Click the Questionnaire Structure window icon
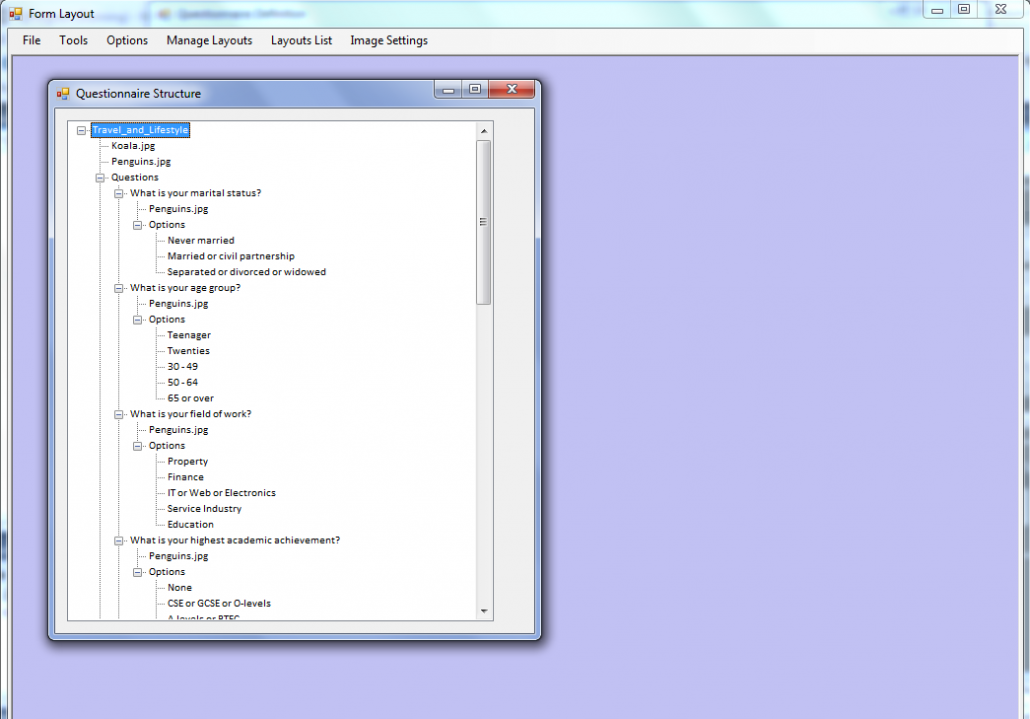The height and width of the screenshot is (719, 1030). [63, 93]
